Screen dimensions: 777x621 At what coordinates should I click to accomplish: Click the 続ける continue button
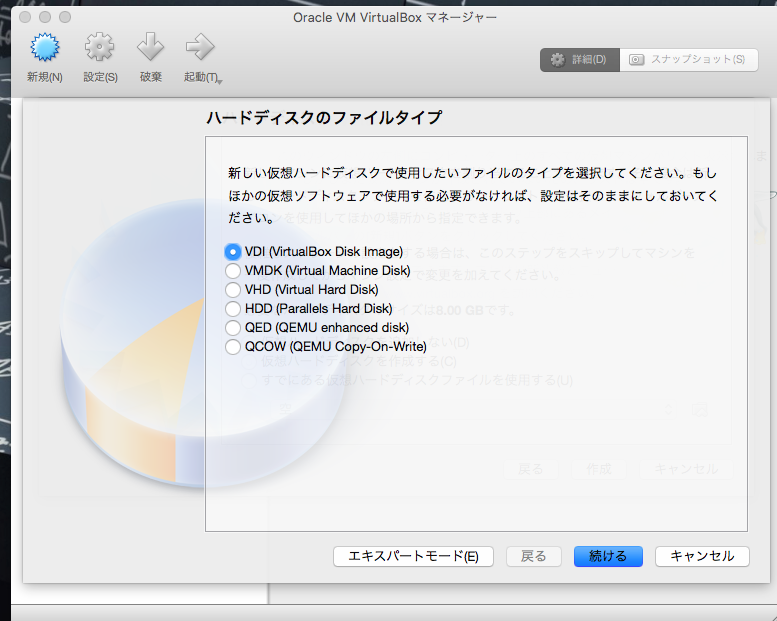608,557
